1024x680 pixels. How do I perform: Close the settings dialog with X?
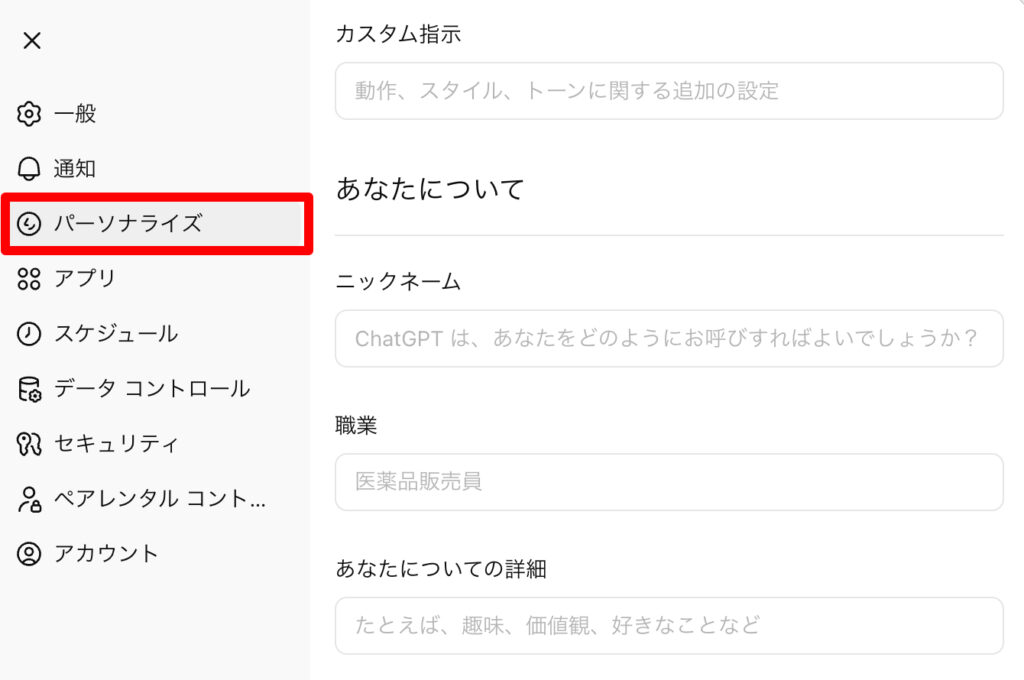(32, 41)
